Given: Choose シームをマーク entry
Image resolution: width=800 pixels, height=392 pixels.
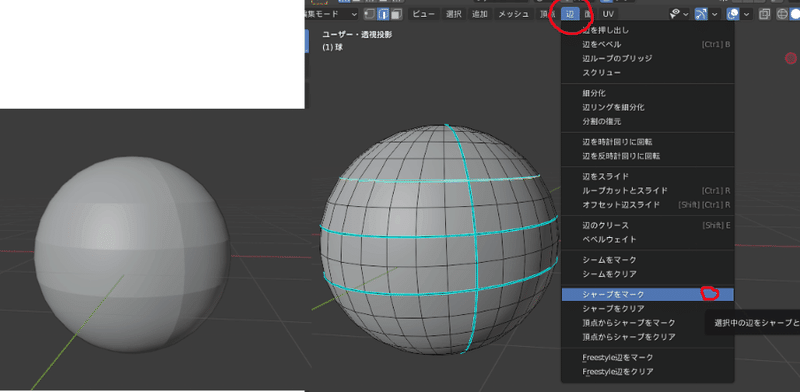Looking at the screenshot, I should coord(647,260).
